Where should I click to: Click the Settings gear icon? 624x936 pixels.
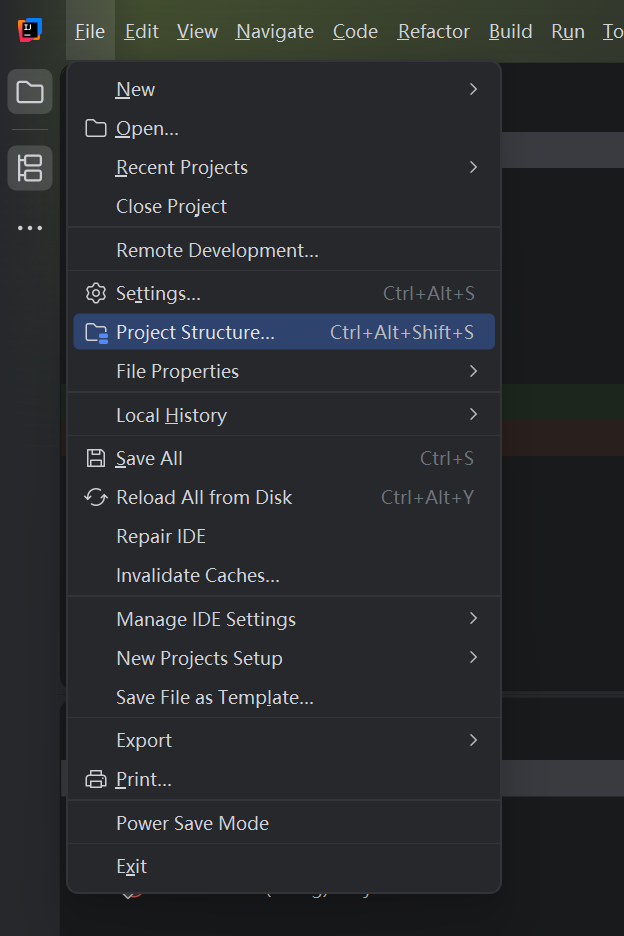click(x=96, y=294)
